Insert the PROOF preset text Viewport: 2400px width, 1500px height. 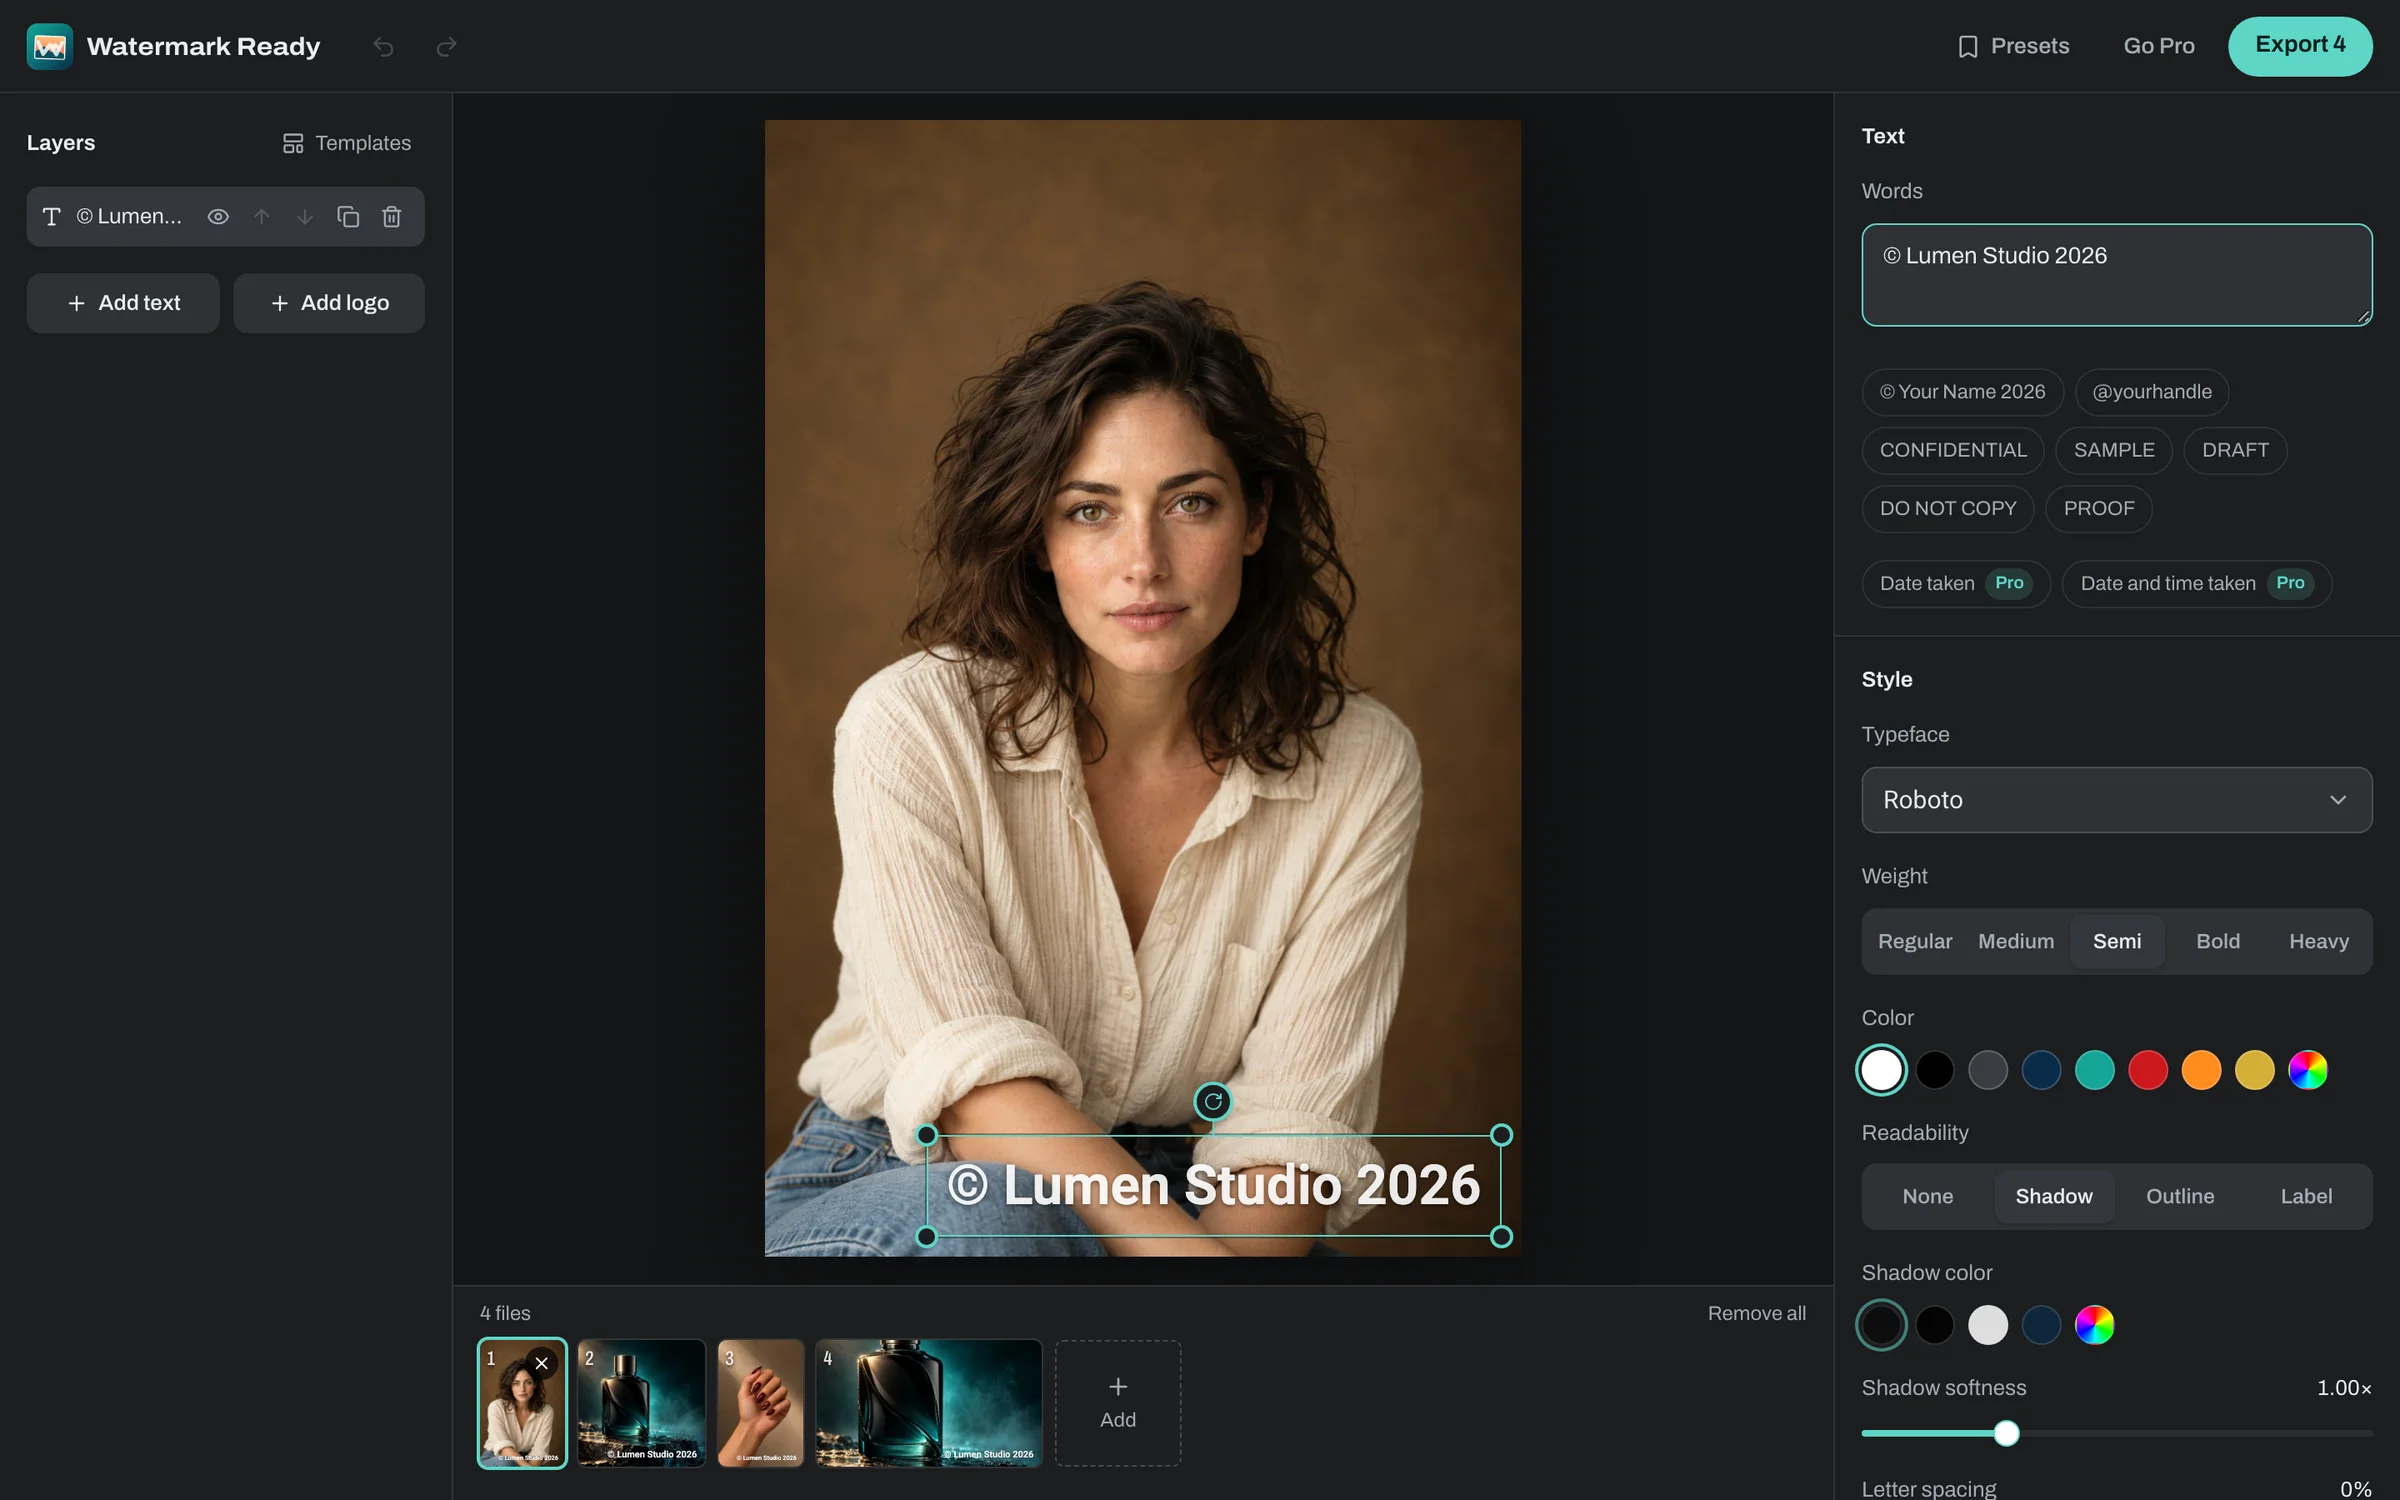pyautogui.click(x=2099, y=508)
